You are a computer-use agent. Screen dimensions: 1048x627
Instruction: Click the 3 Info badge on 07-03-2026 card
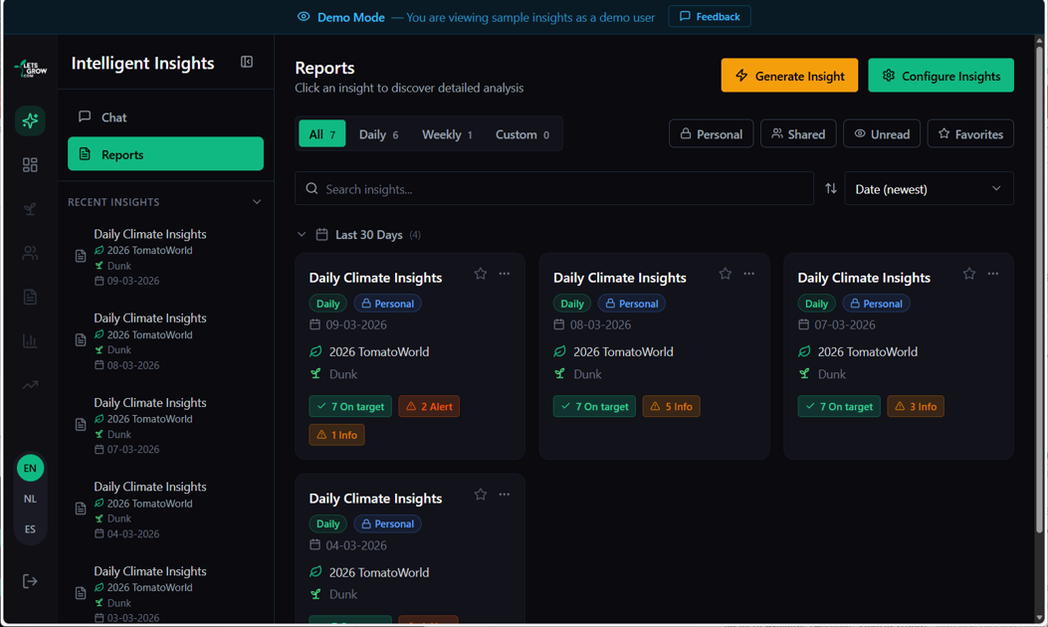click(916, 406)
